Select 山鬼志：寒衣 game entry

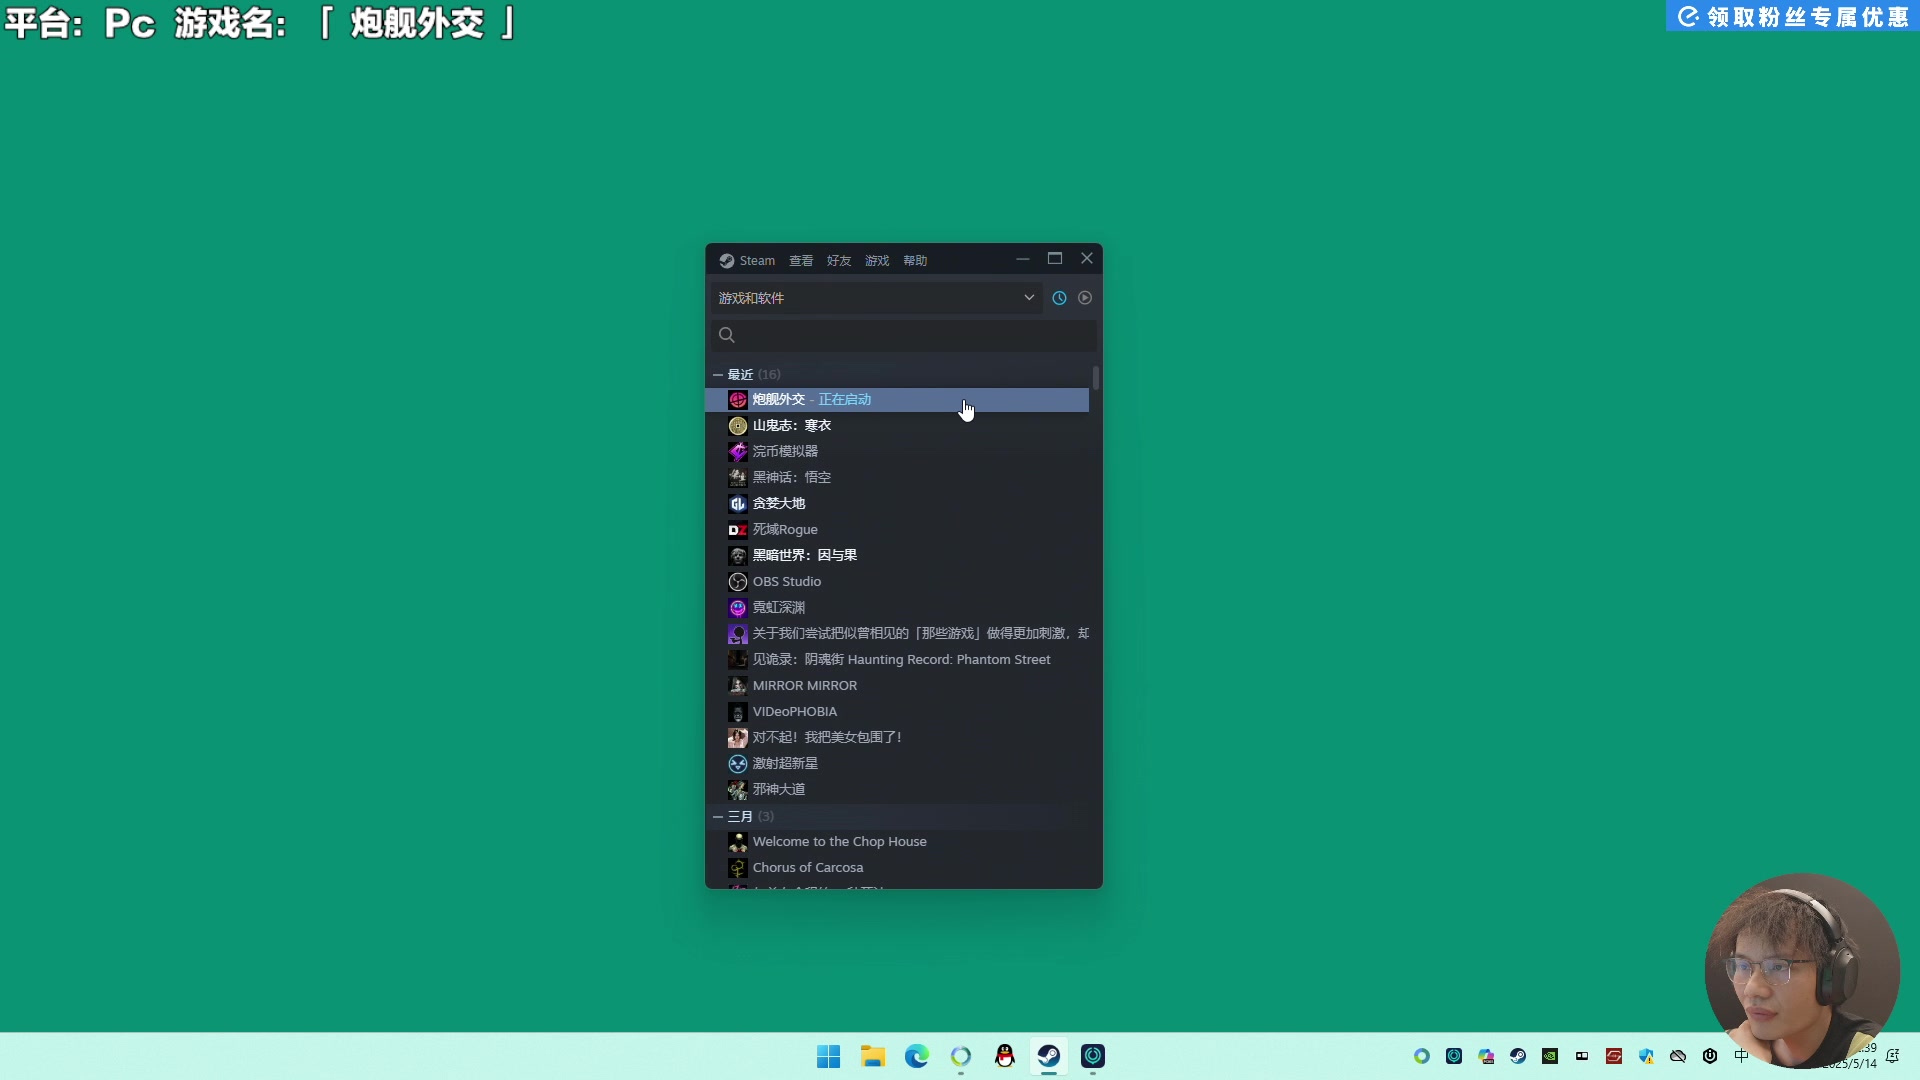[897, 425]
